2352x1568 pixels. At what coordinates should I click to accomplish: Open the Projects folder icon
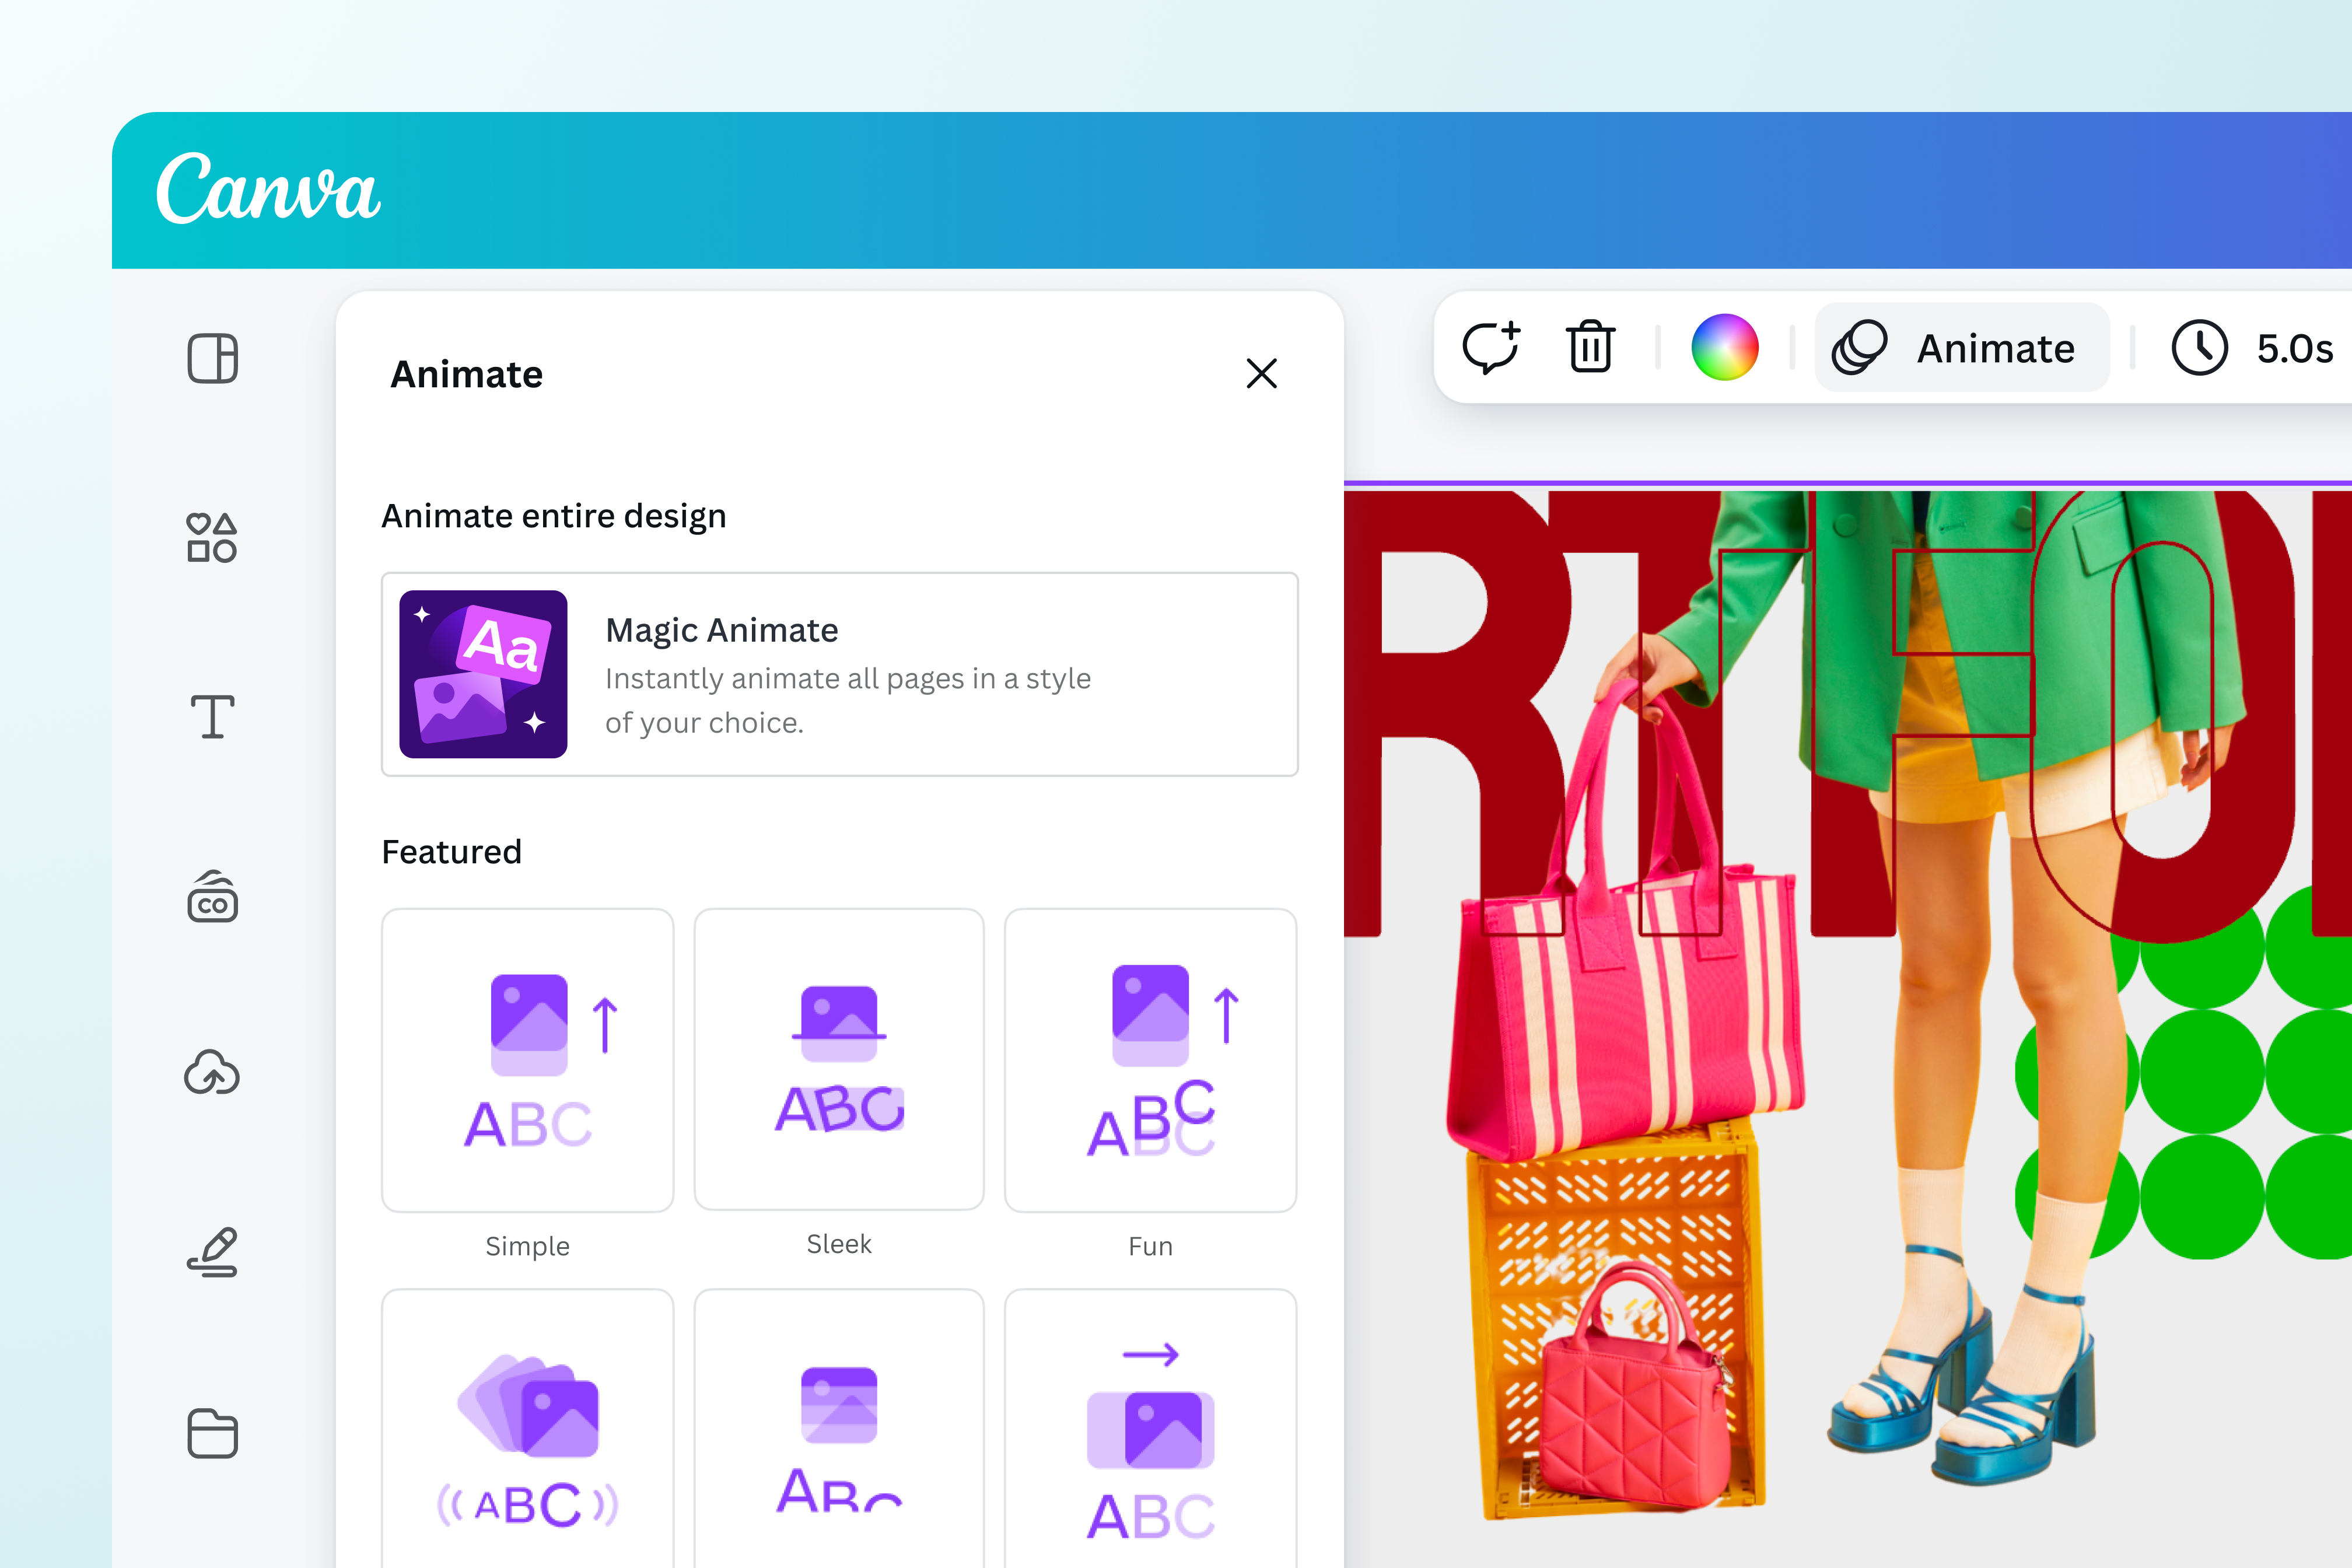(212, 1433)
